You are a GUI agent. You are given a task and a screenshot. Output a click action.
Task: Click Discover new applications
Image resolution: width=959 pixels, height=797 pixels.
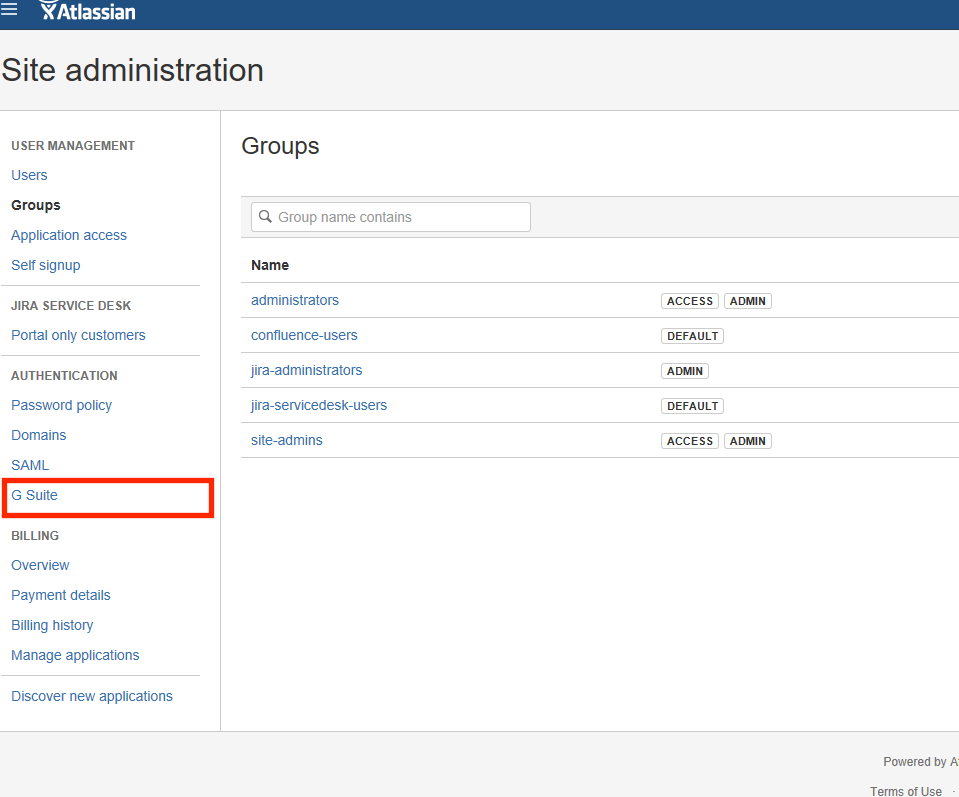pos(91,696)
